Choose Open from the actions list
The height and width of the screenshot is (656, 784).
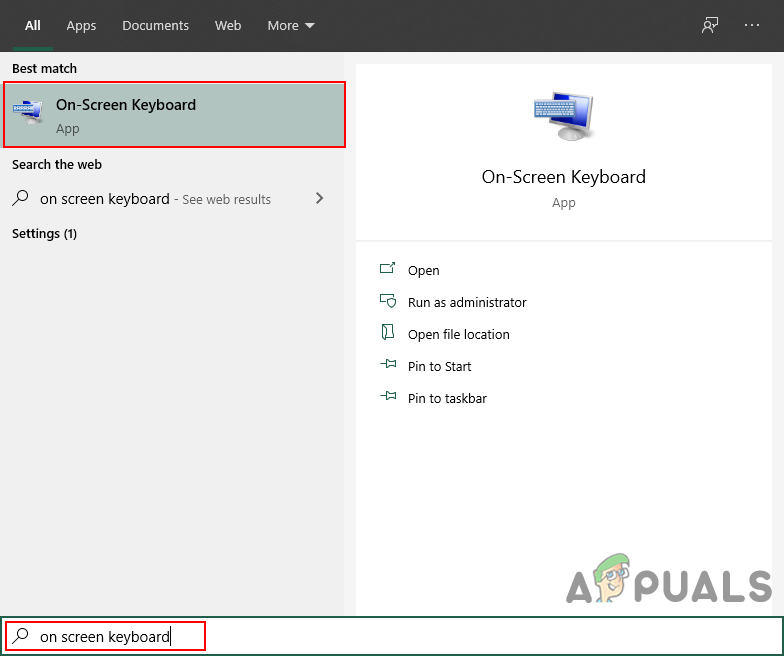tap(424, 270)
